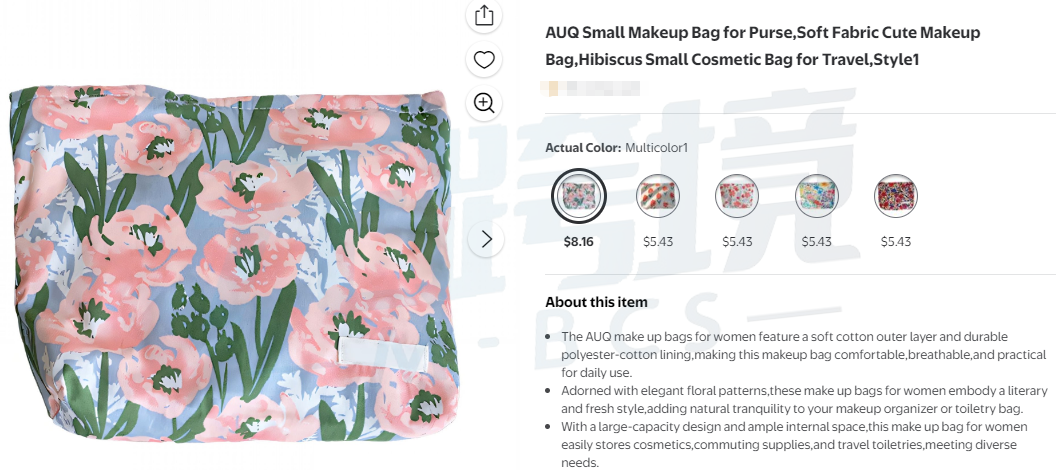
Task: Click the $5.43 price under the last swatch
Action: point(895,242)
